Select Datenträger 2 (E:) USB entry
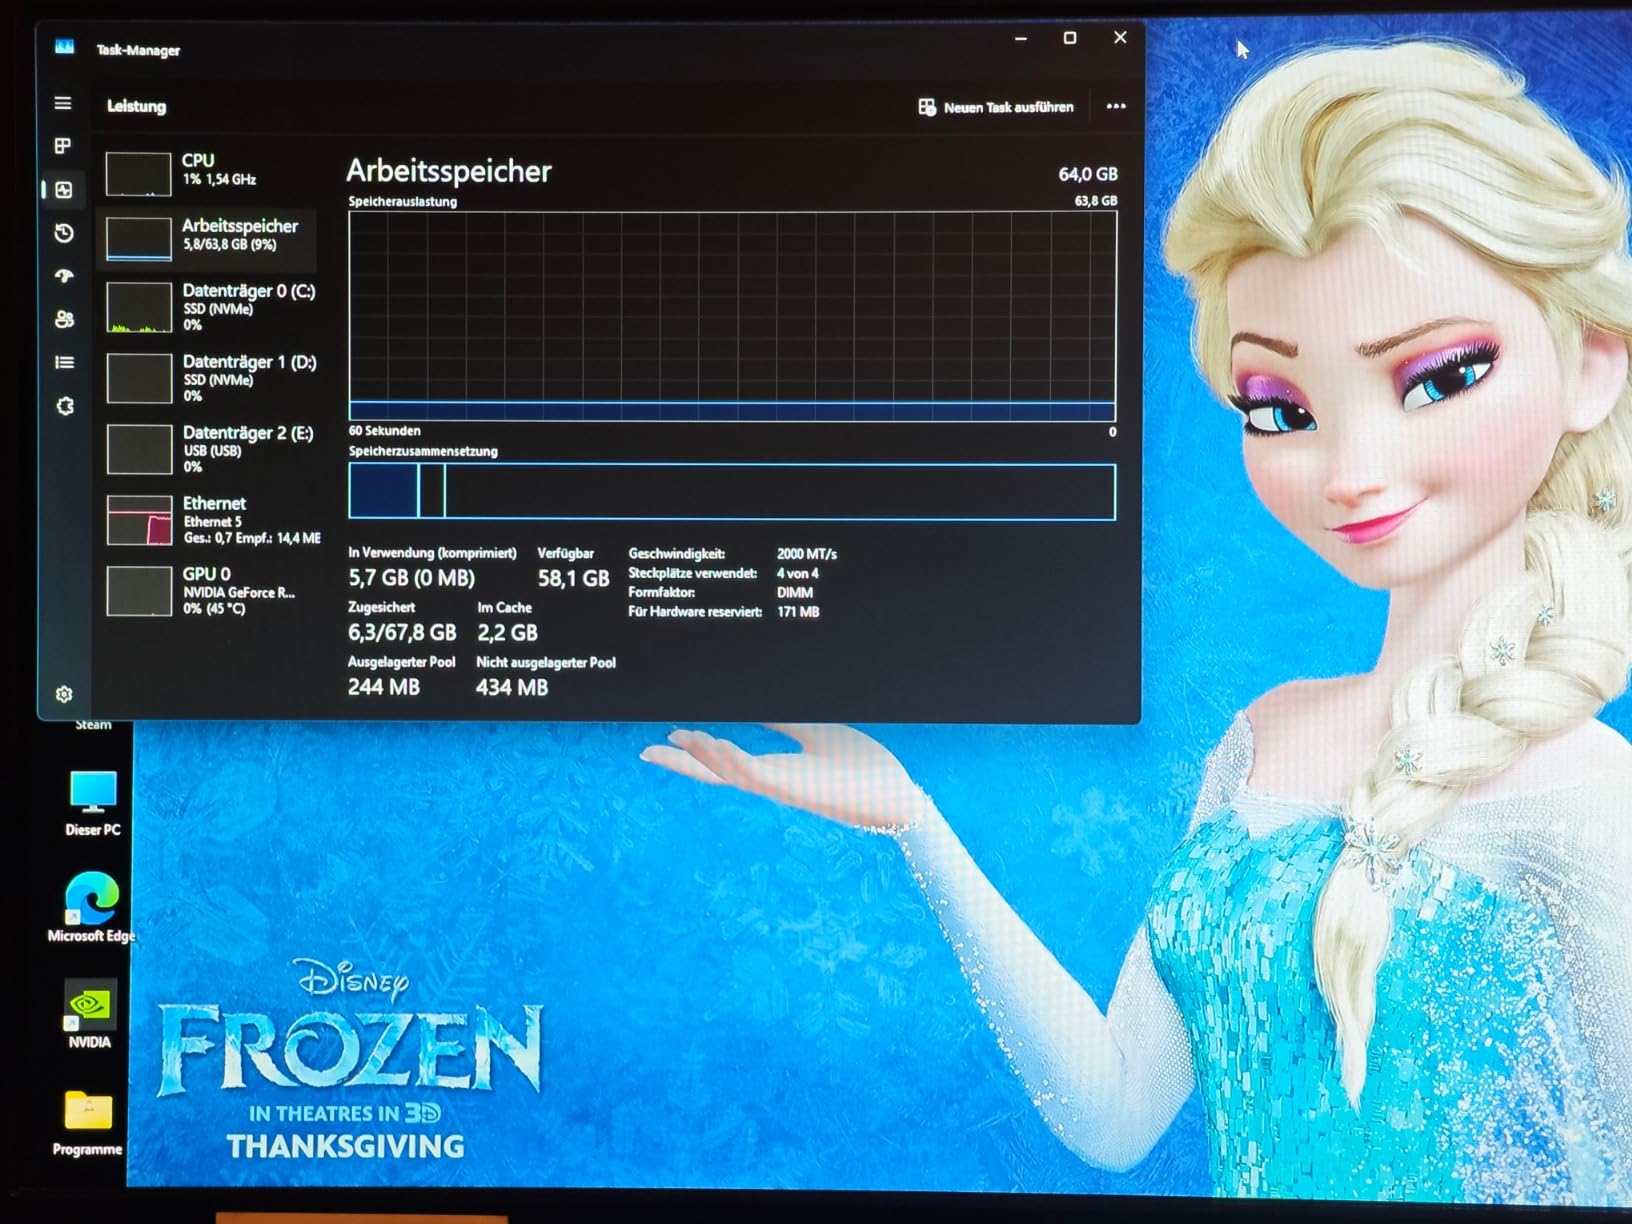The height and width of the screenshot is (1224, 1632). 210,449
